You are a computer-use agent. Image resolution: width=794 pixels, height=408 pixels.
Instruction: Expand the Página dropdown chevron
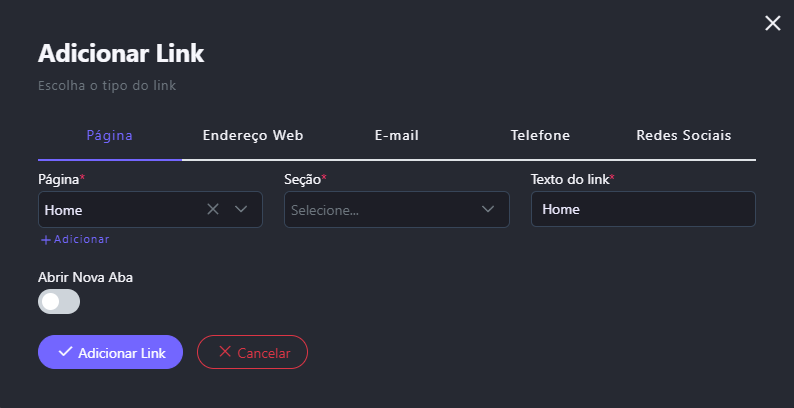click(x=241, y=209)
